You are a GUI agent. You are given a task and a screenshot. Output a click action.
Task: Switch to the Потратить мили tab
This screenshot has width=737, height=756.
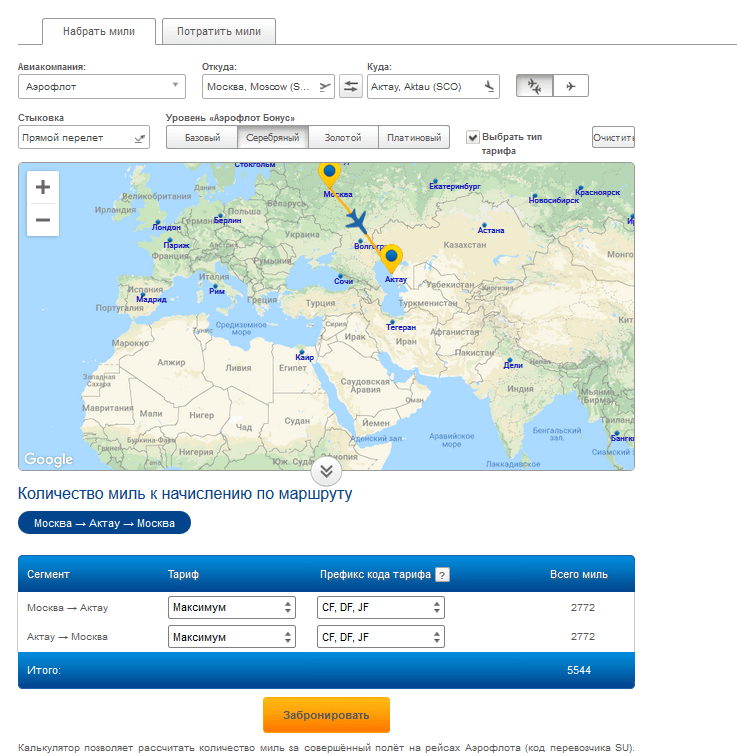[219, 31]
